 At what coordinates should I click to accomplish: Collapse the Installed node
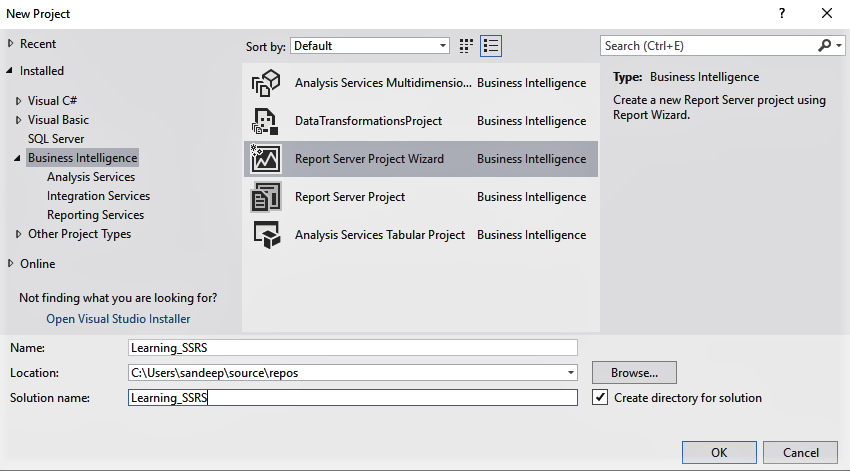click(10, 70)
